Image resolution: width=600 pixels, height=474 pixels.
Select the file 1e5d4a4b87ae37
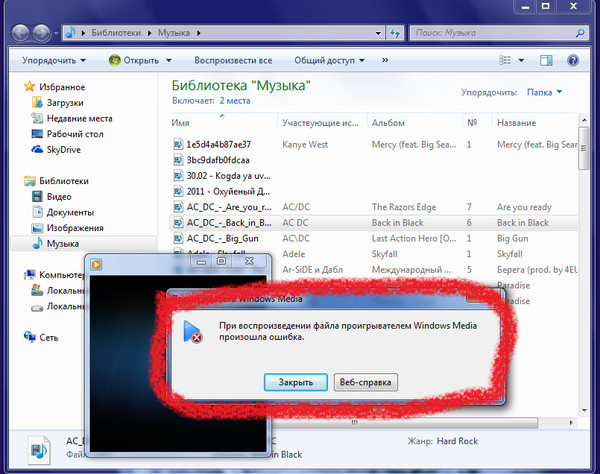(218, 144)
